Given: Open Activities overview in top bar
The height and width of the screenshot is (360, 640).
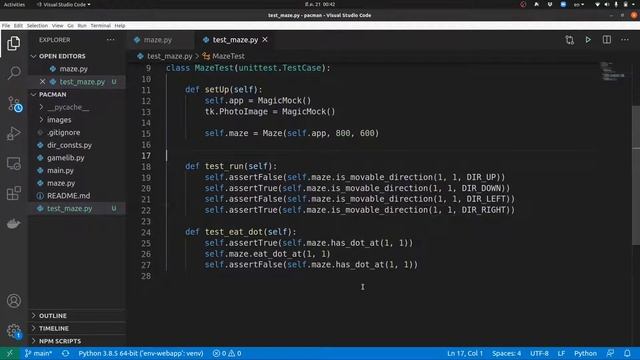Looking at the screenshot, I should (14, 4).
